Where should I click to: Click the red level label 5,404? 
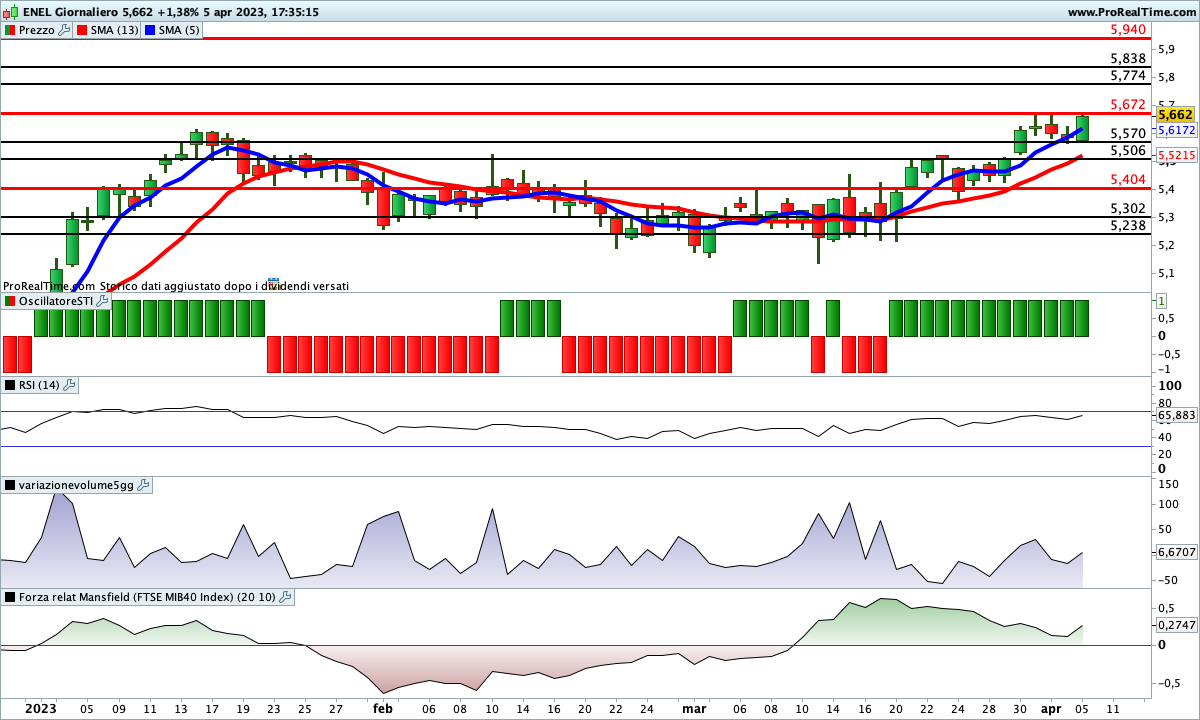pyautogui.click(x=1128, y=179)
